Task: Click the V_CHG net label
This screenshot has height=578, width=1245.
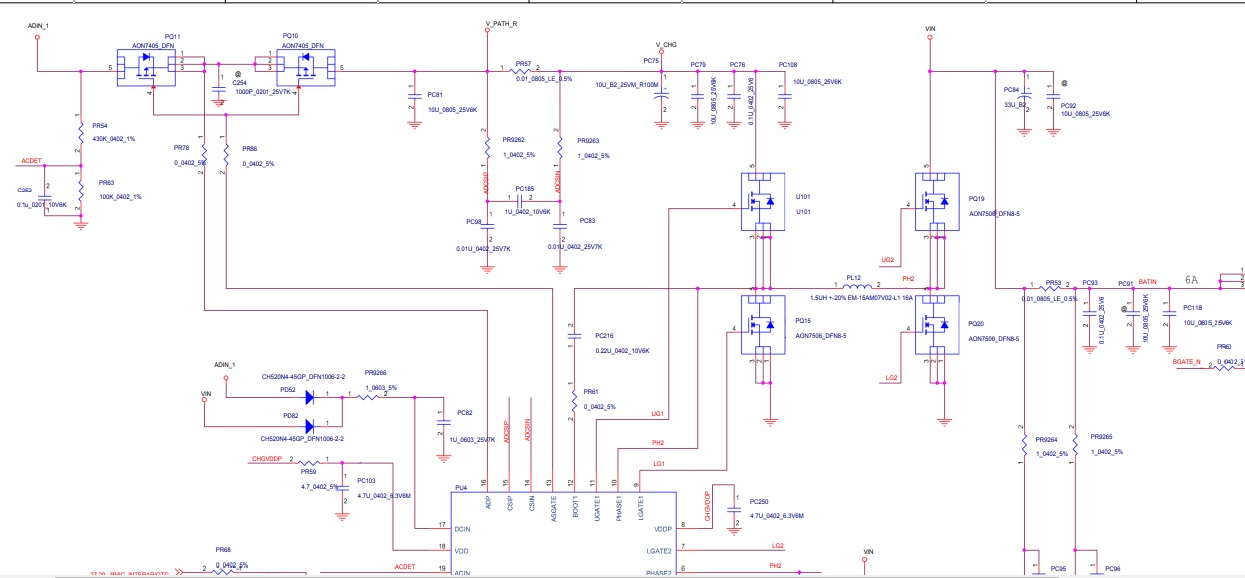Action: 666,46
